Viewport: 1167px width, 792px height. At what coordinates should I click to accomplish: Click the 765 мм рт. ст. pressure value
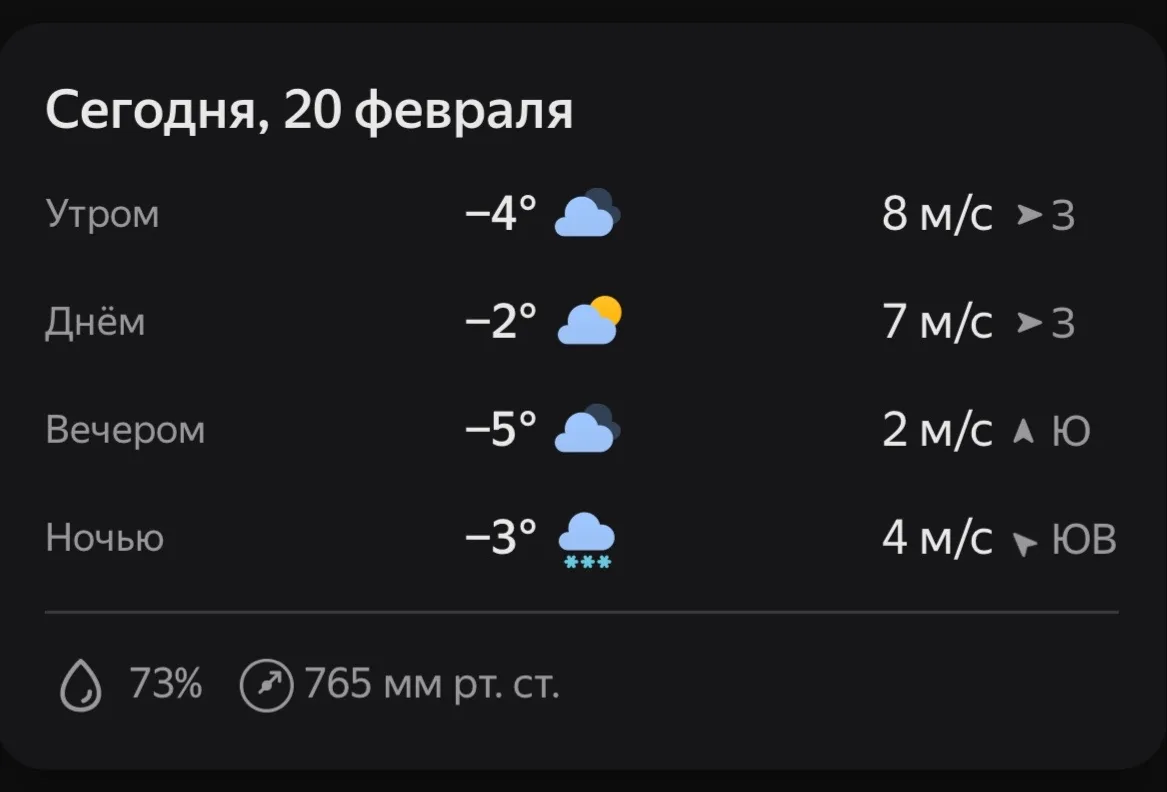tap(432, 686)
